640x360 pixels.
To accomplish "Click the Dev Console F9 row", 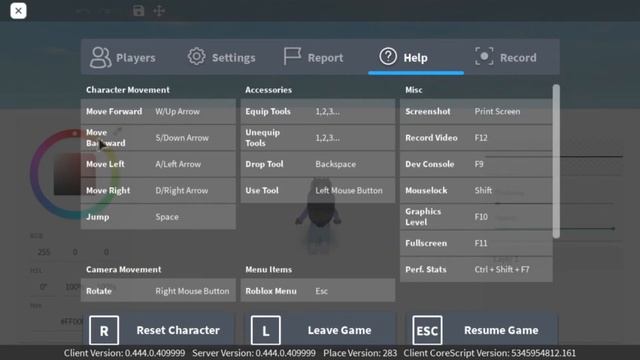I will pos(476,164).
